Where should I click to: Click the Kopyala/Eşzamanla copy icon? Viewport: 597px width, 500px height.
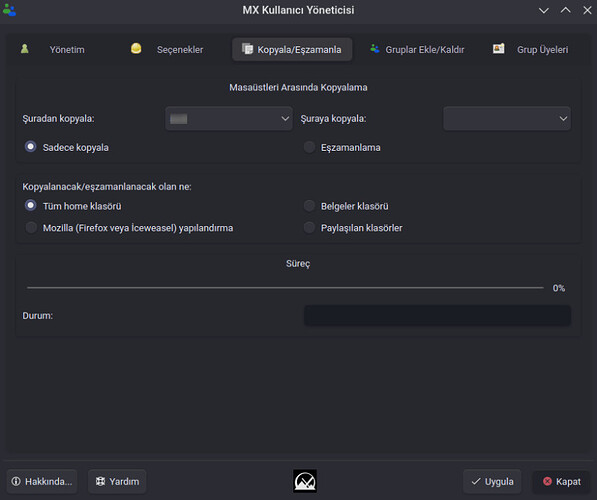(x=247, y=49)
